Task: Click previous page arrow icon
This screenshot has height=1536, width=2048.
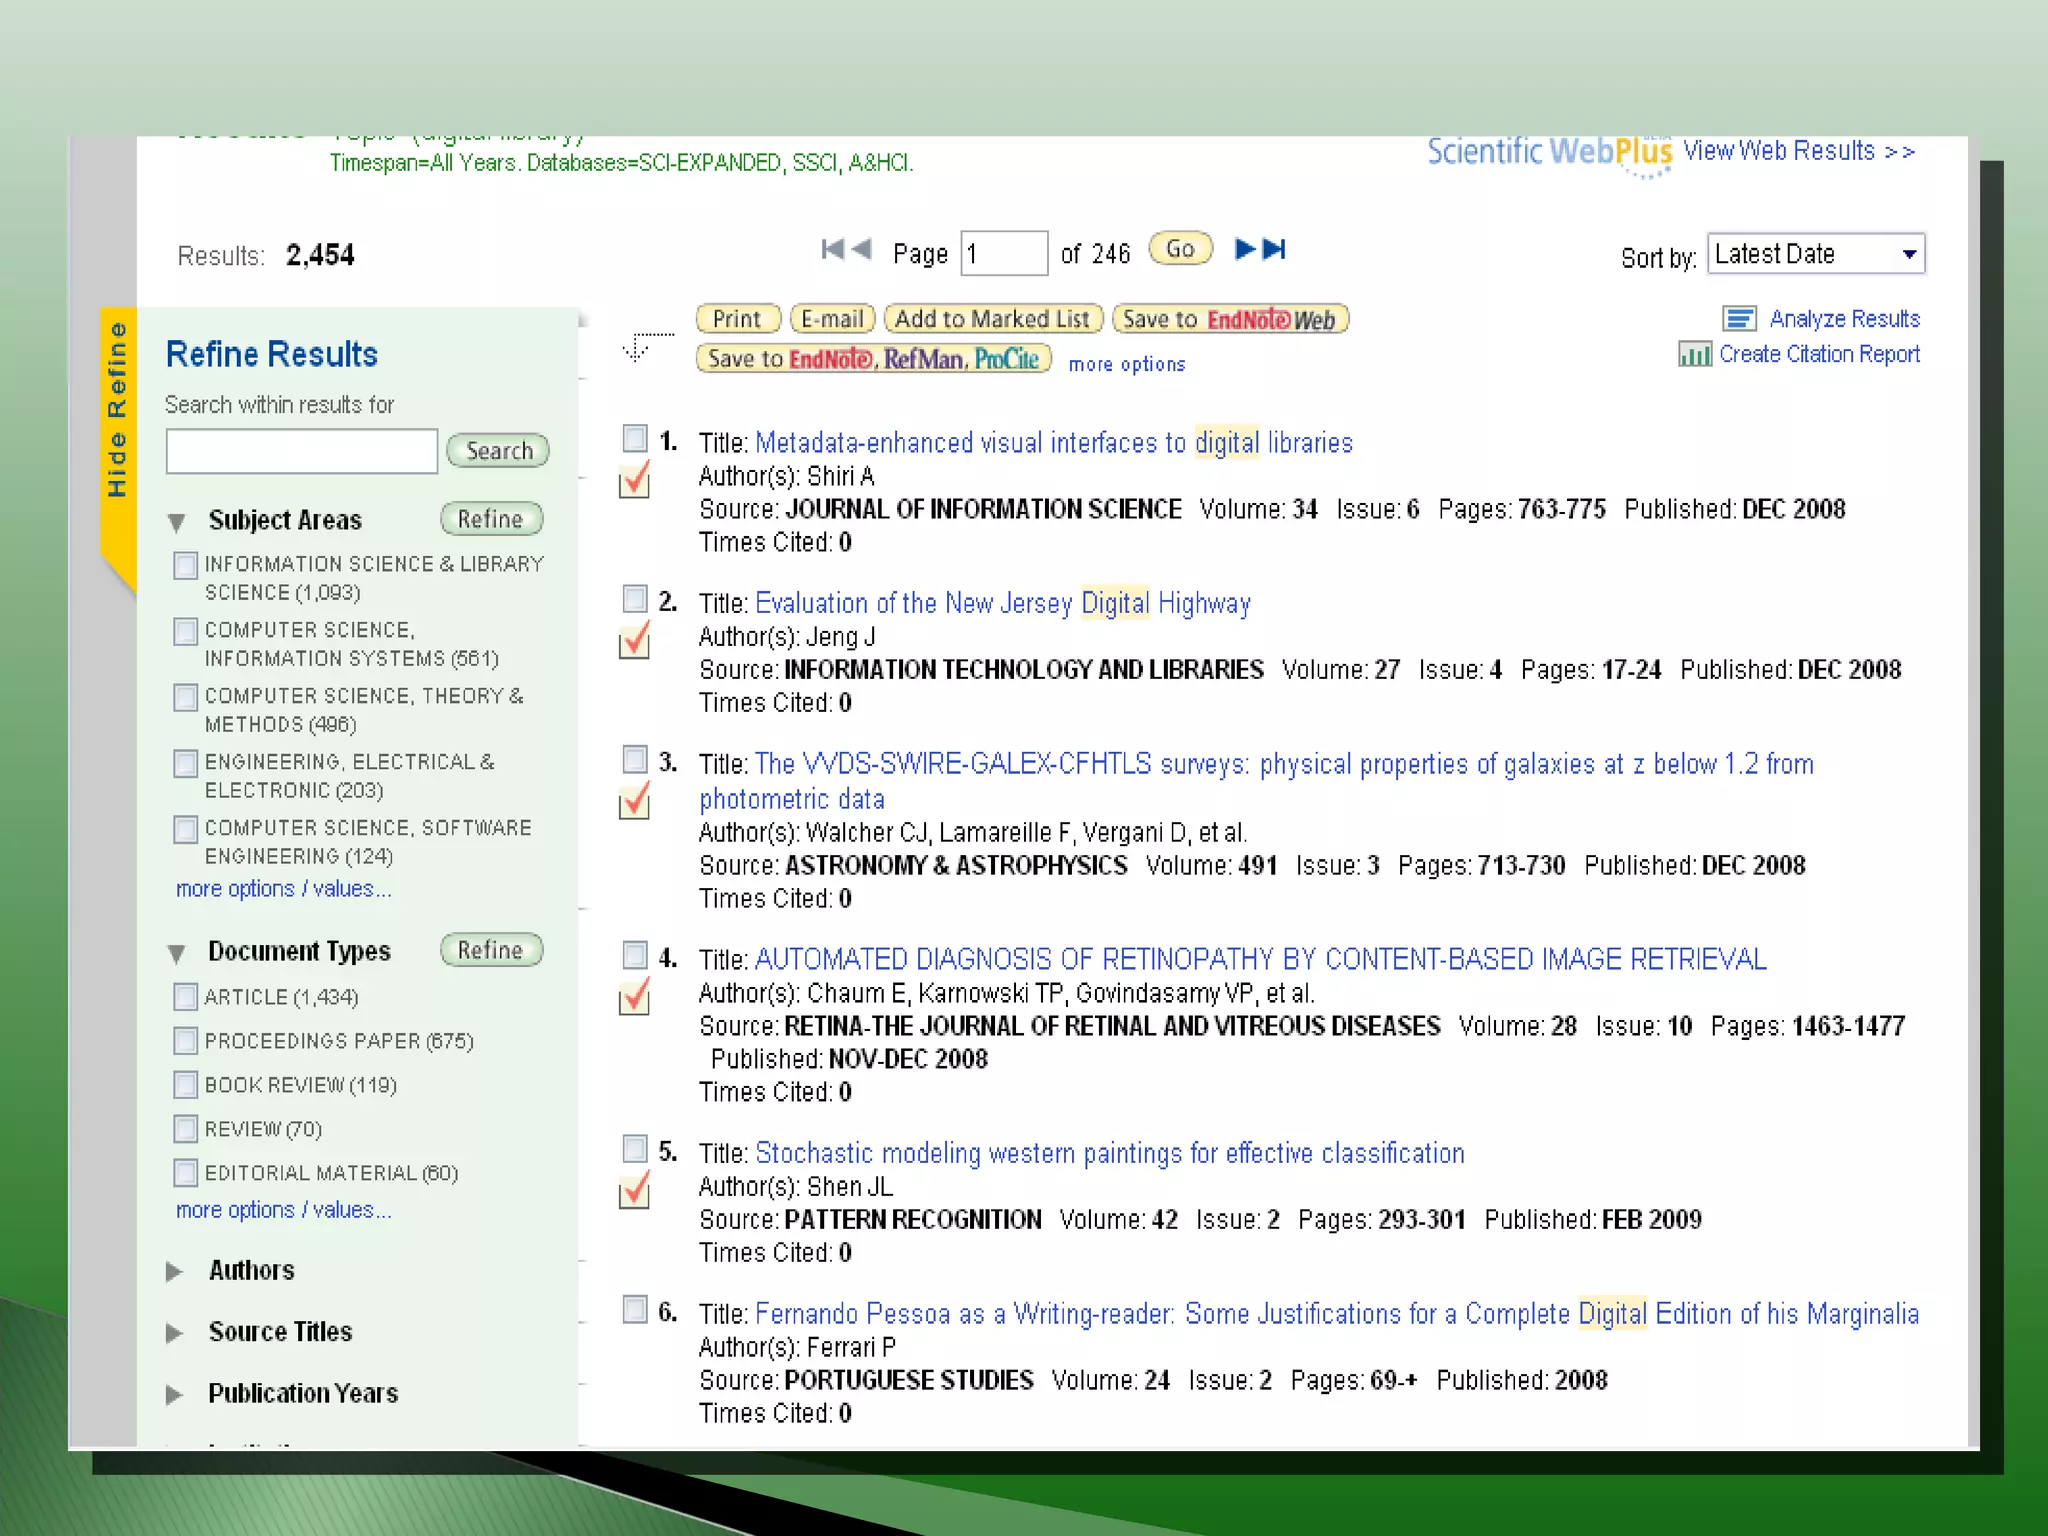Action: 862,249
